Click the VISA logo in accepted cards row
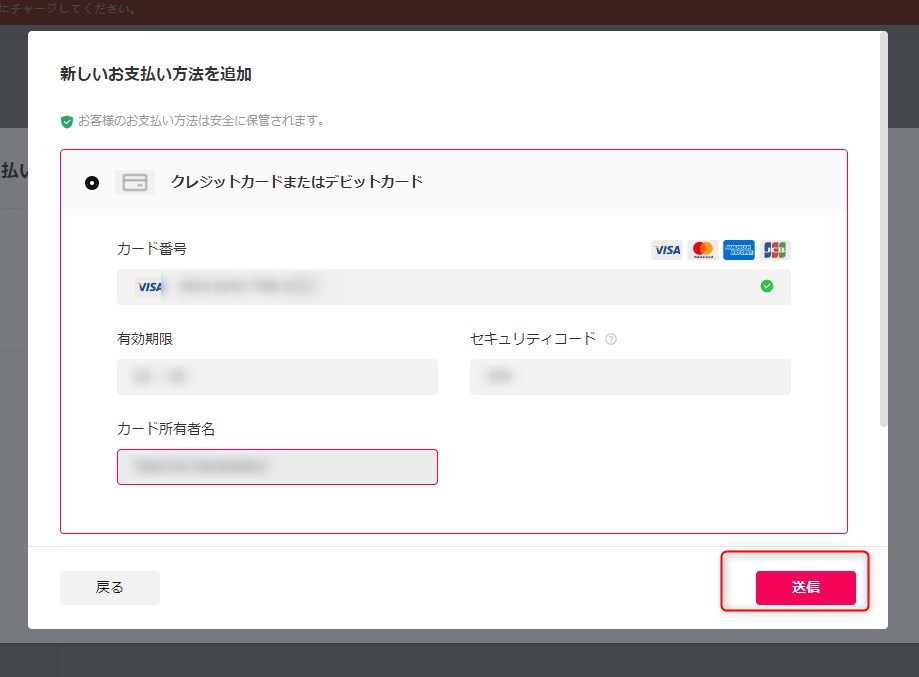Viewport: 919px width, 677px height. [x=666, y=250]
